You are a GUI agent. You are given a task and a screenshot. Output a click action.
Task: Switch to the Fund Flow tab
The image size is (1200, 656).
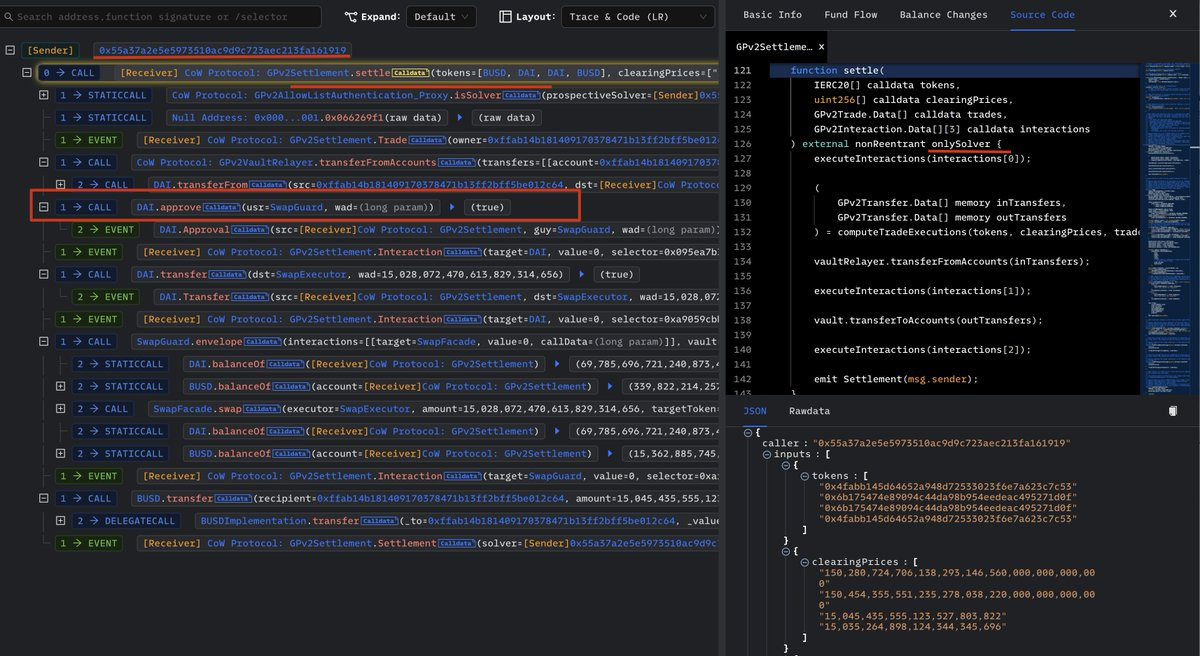tap(850, 15)
